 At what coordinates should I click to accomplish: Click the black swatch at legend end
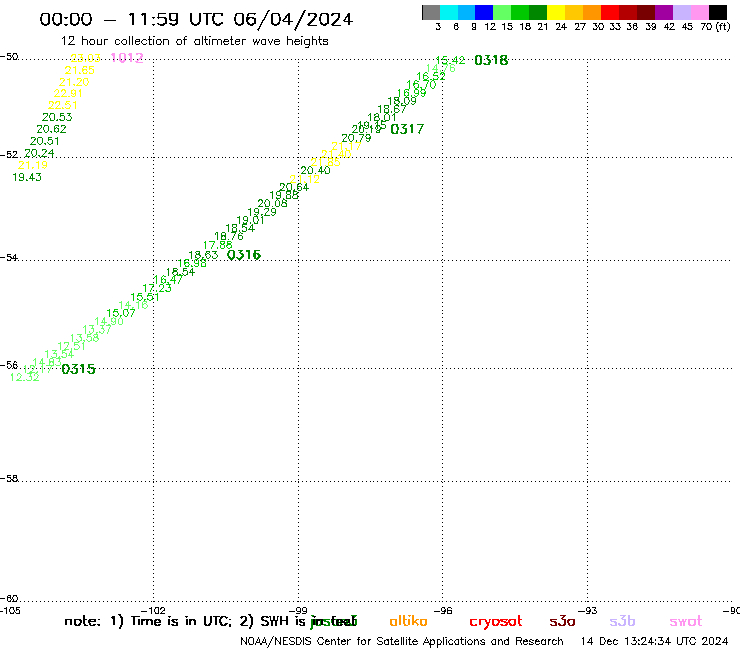pos(717,12)
